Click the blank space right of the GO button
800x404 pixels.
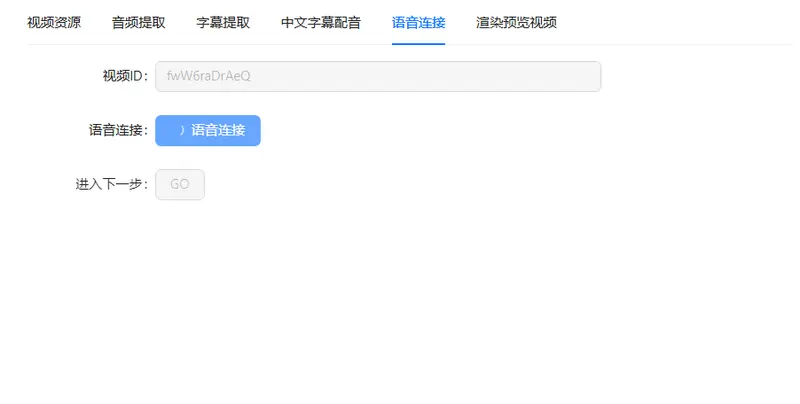pos(400,184)
